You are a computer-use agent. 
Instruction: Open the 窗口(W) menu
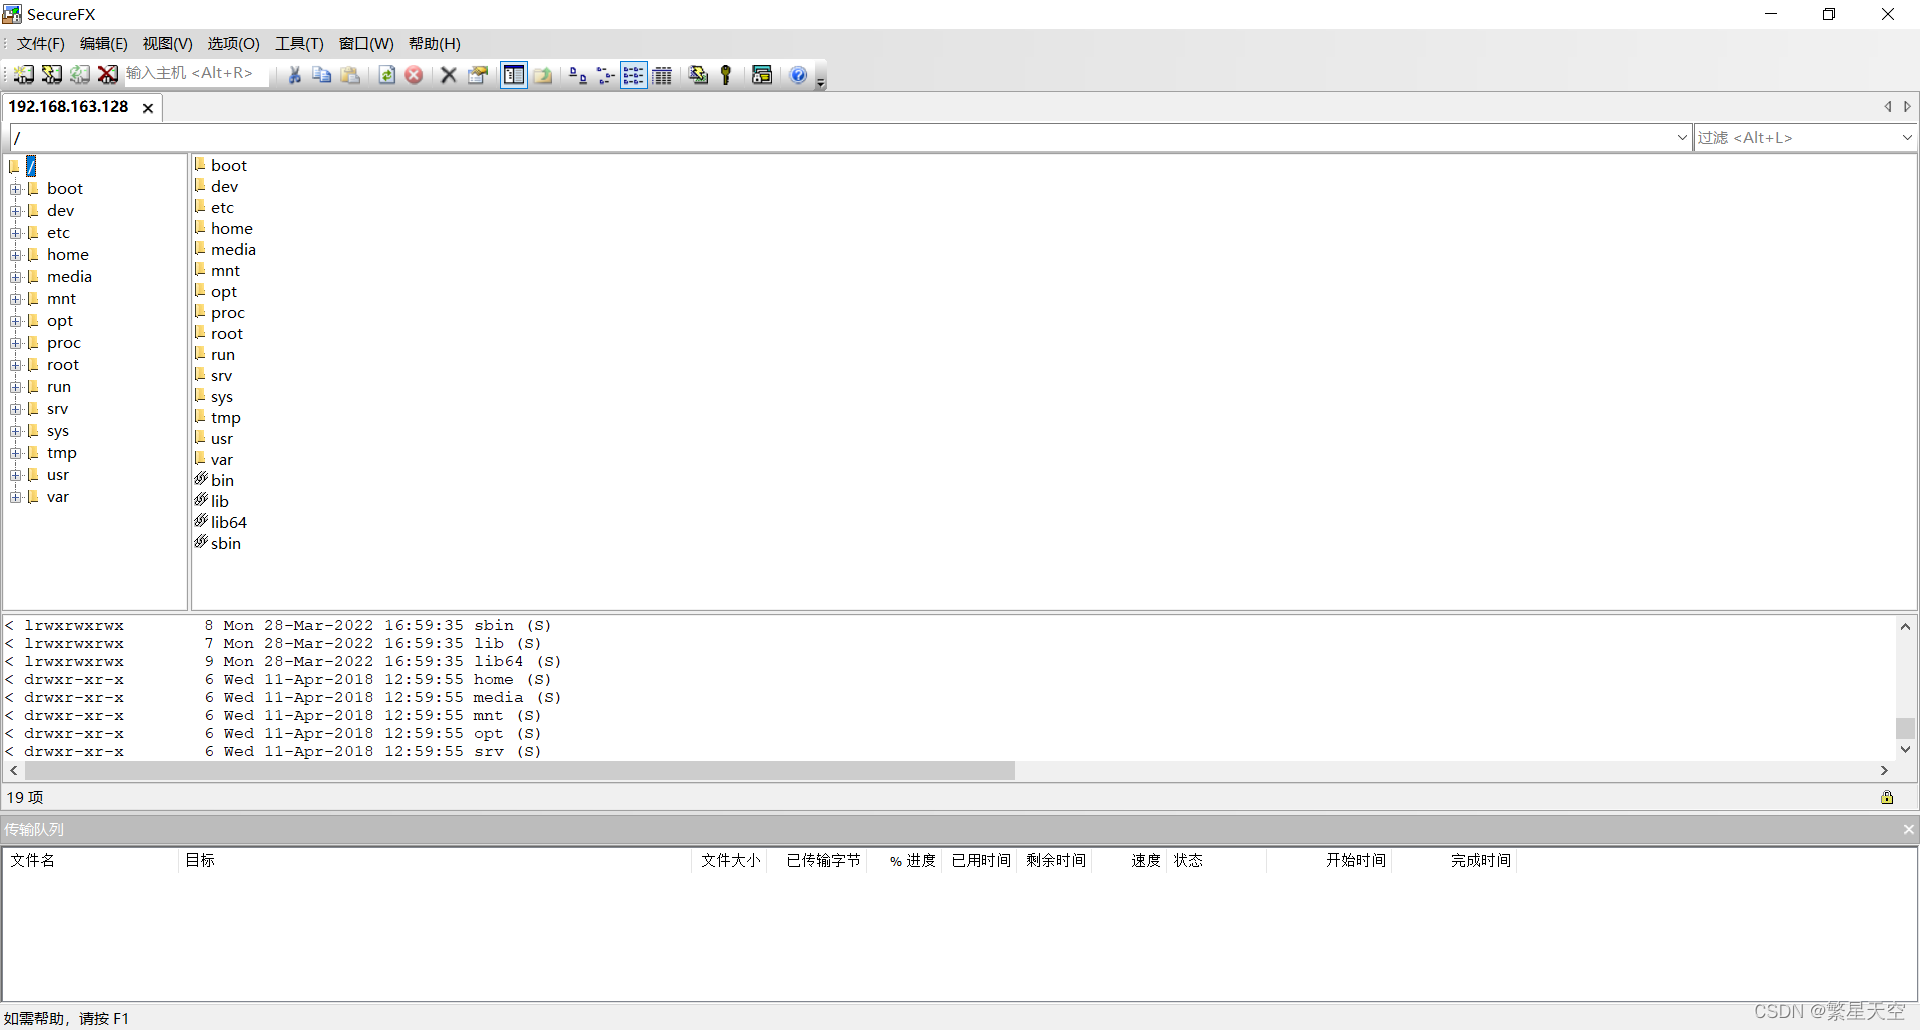[x=366, y=44]
